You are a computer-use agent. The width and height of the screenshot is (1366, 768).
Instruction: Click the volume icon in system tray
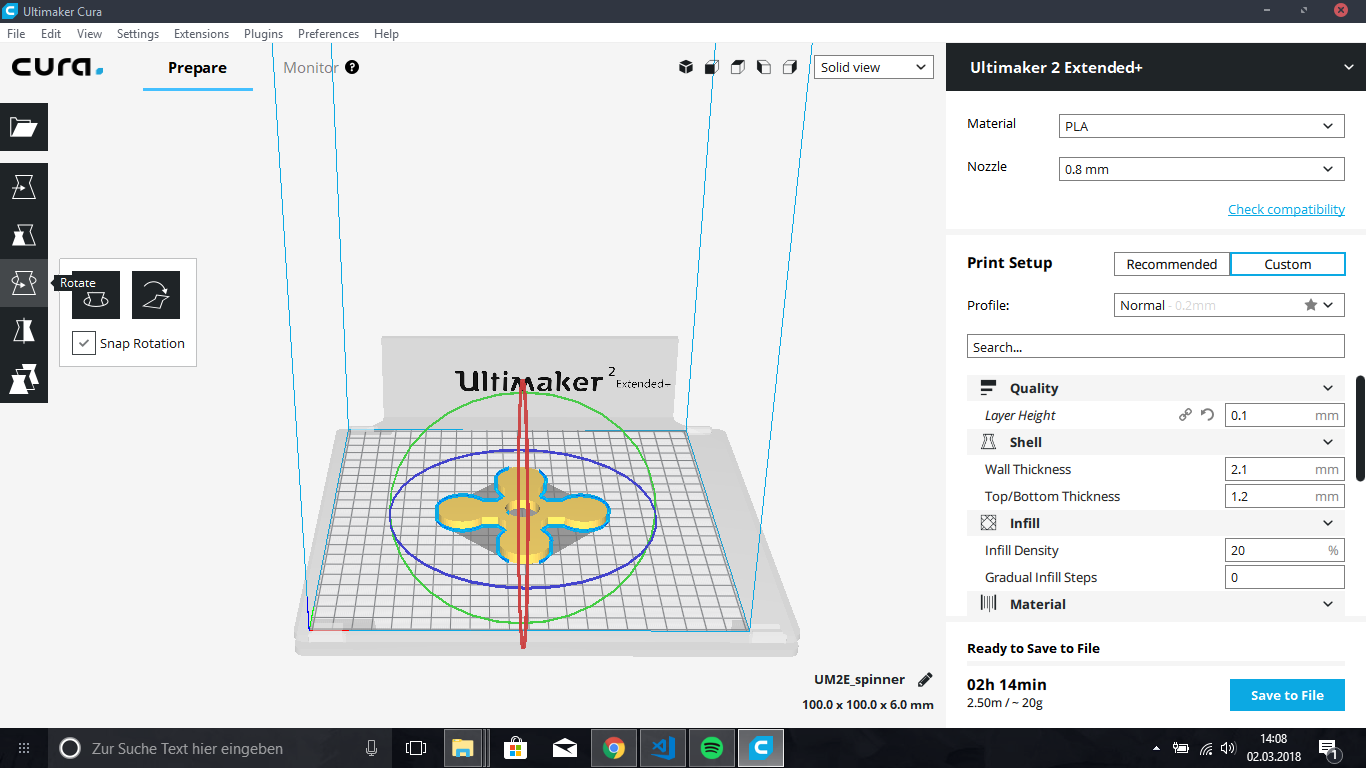(x=1228, y=748)
